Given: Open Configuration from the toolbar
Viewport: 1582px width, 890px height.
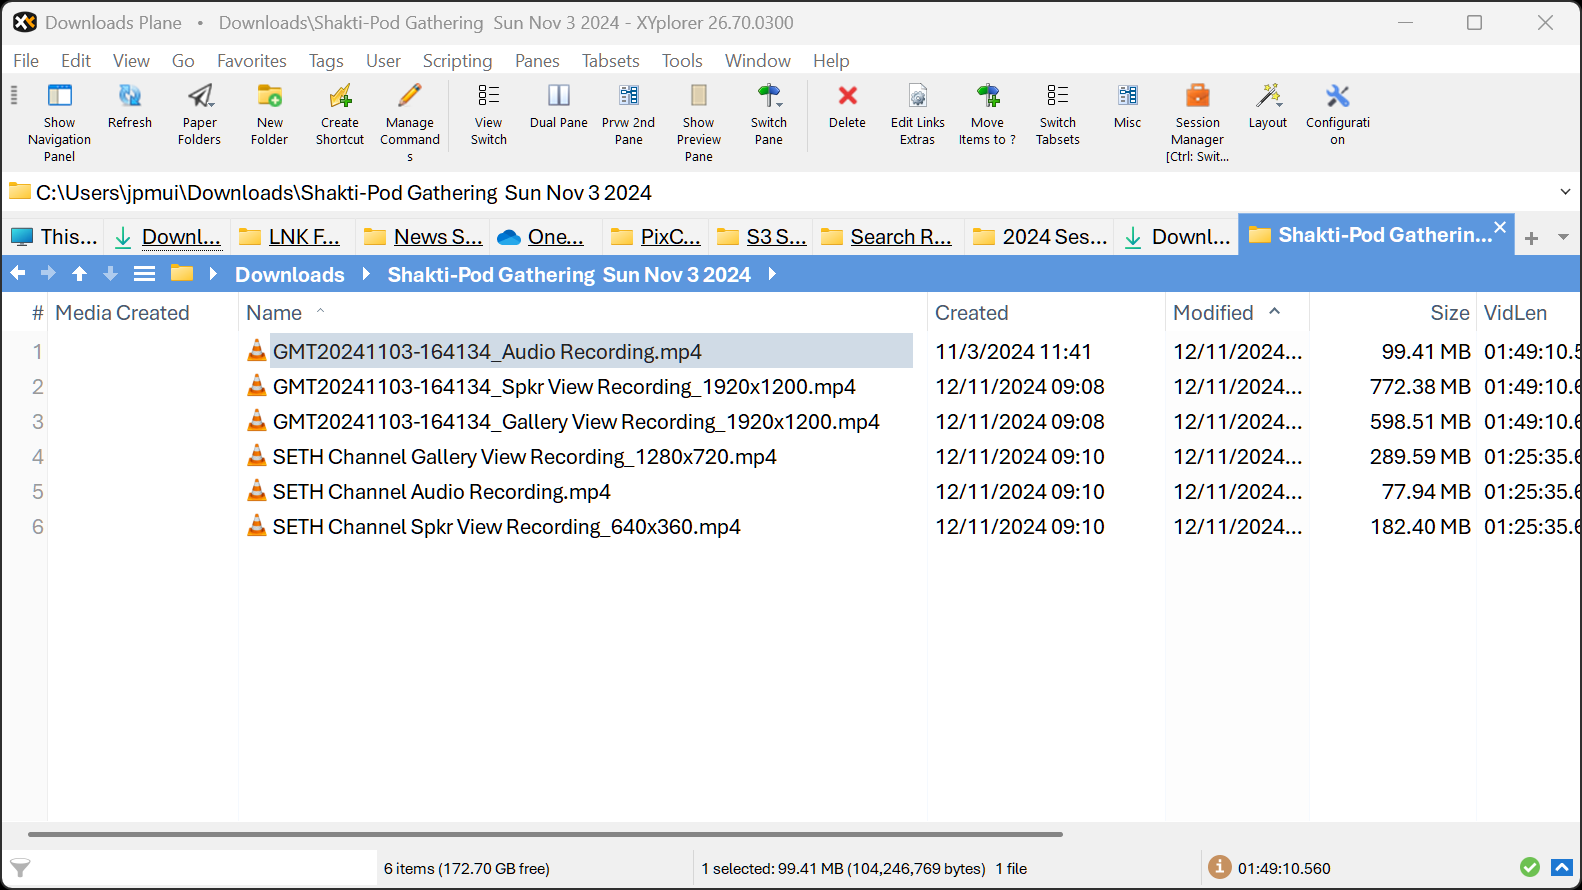Looking at the screenshot, I should 1338,114.
